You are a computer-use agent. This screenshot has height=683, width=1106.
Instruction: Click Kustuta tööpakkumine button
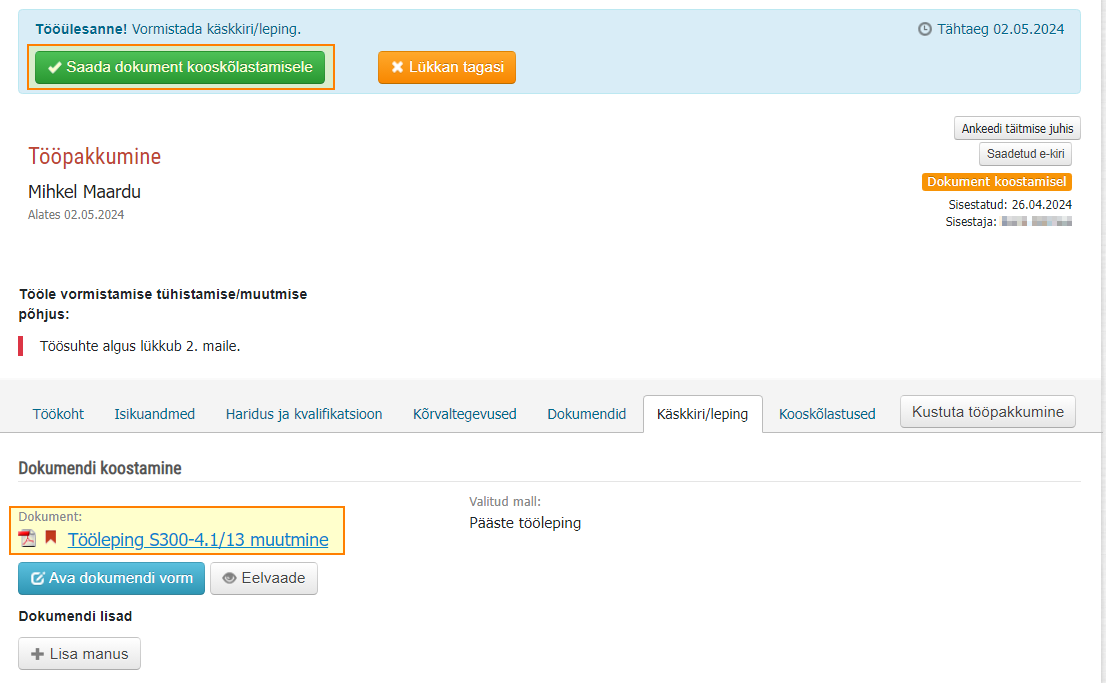coord(988,412)
